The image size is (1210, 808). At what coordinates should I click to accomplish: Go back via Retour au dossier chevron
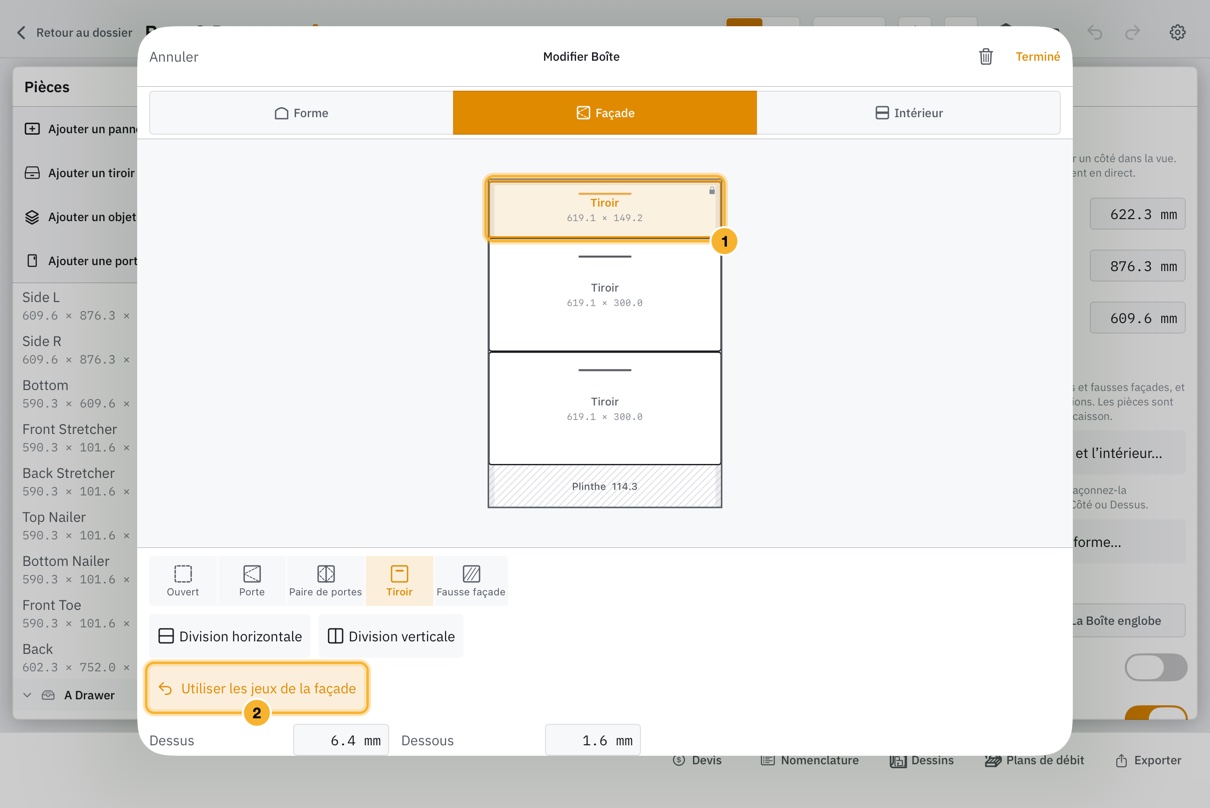click(21, 32)
